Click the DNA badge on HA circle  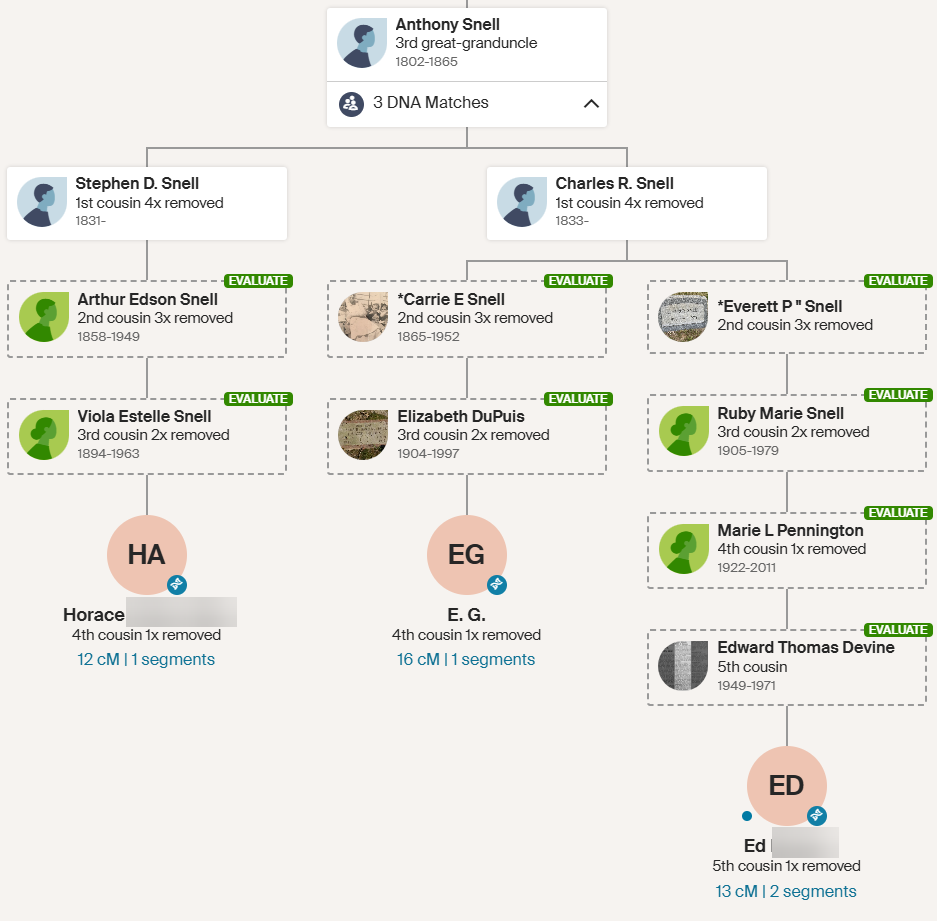tap(177, 584)
